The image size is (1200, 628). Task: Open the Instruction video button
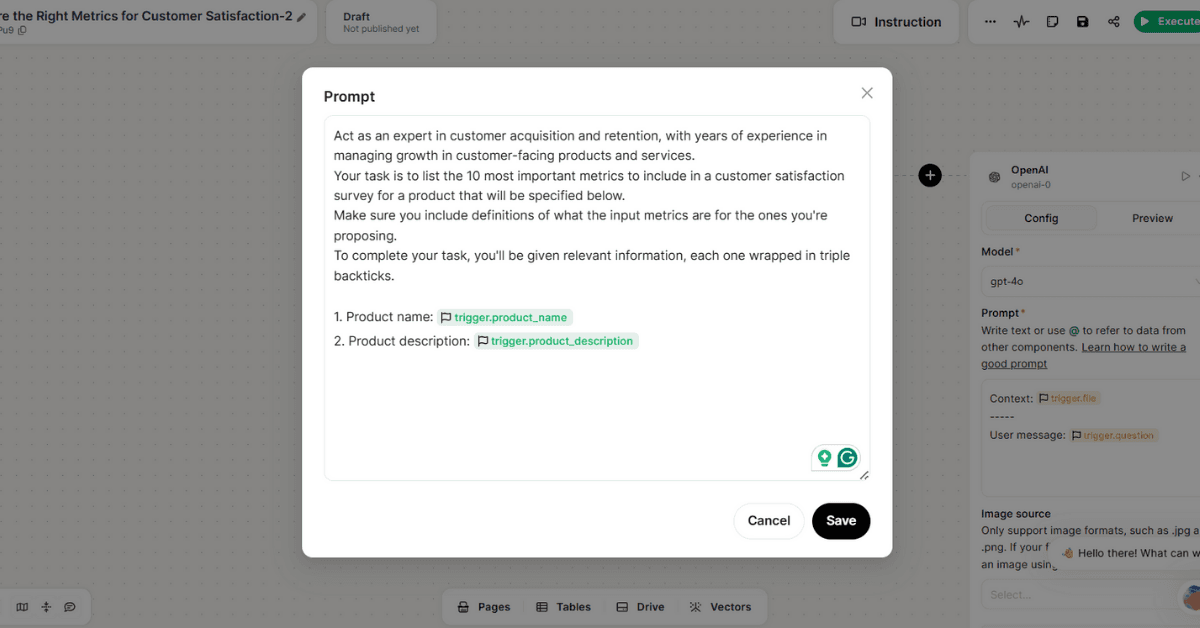[x=896, y=22]
